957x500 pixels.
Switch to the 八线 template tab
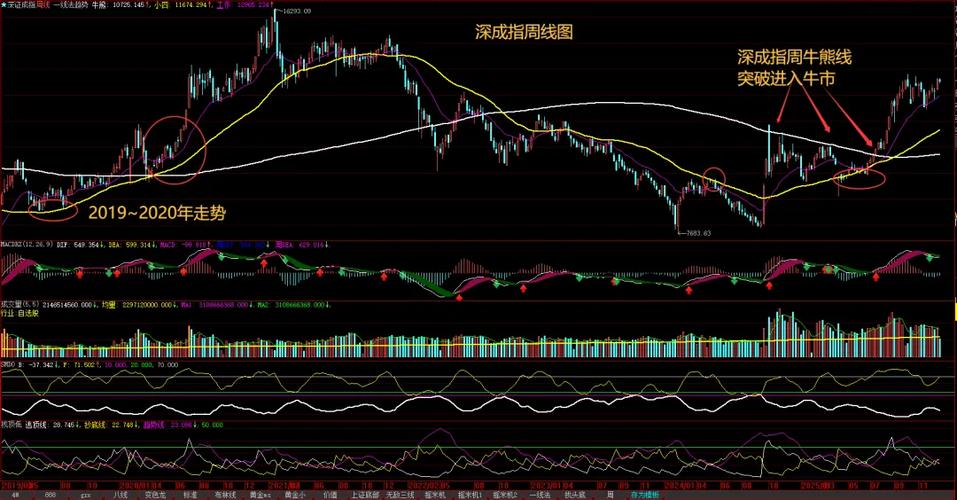click(120, 495)
